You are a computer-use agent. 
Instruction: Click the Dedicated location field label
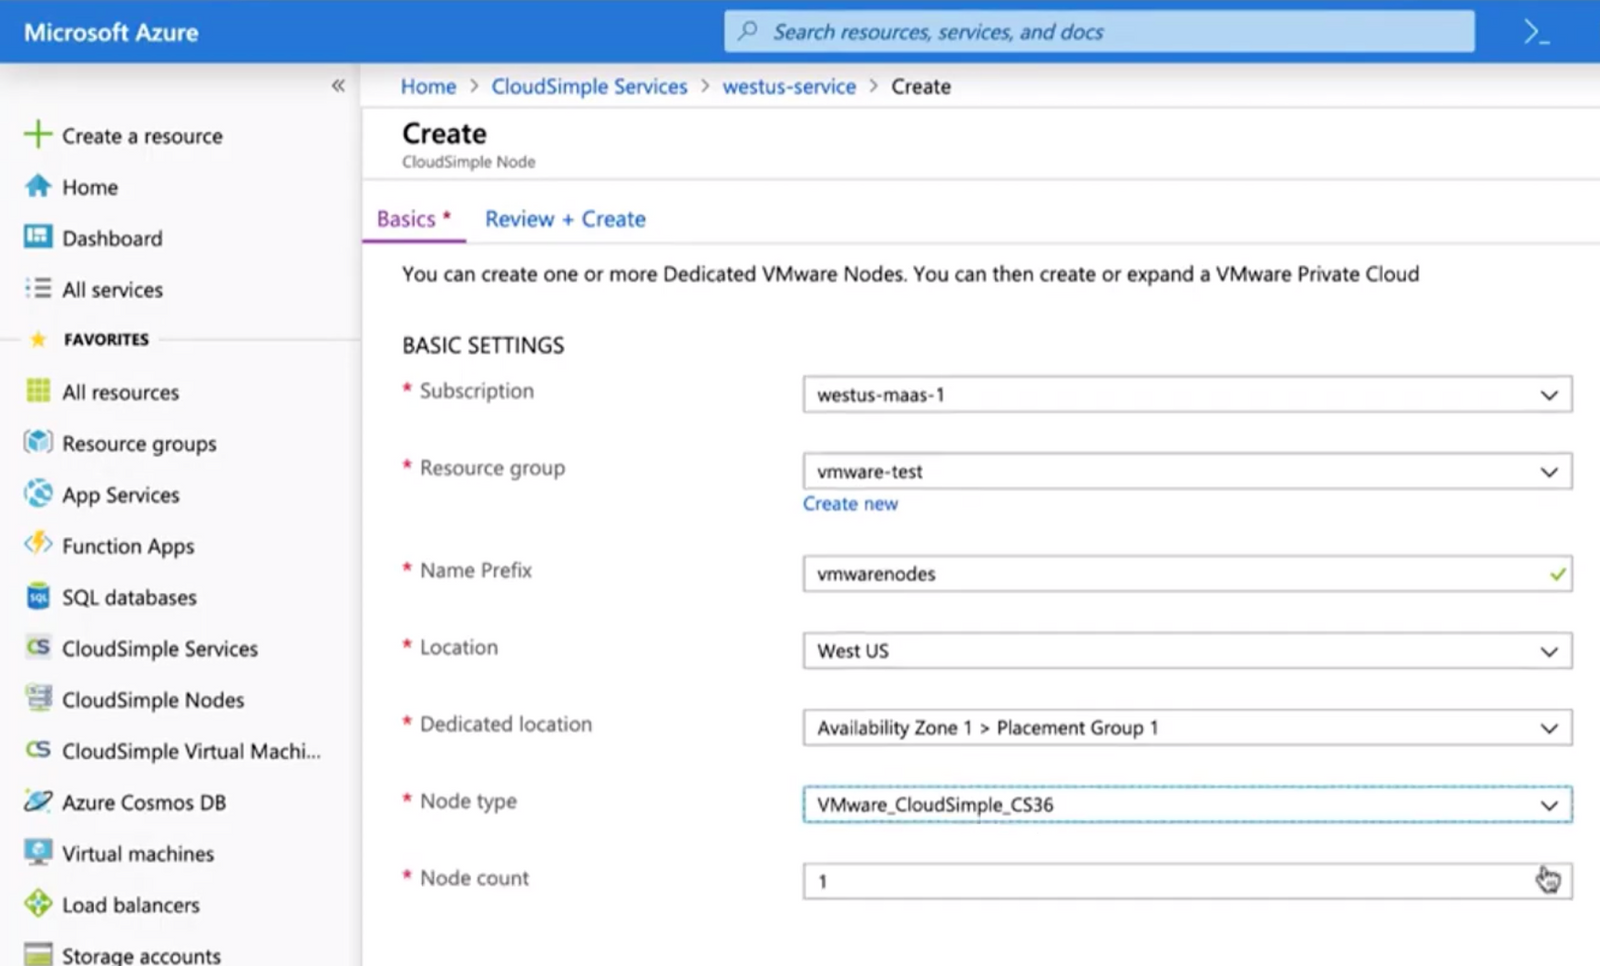[506, 724]
